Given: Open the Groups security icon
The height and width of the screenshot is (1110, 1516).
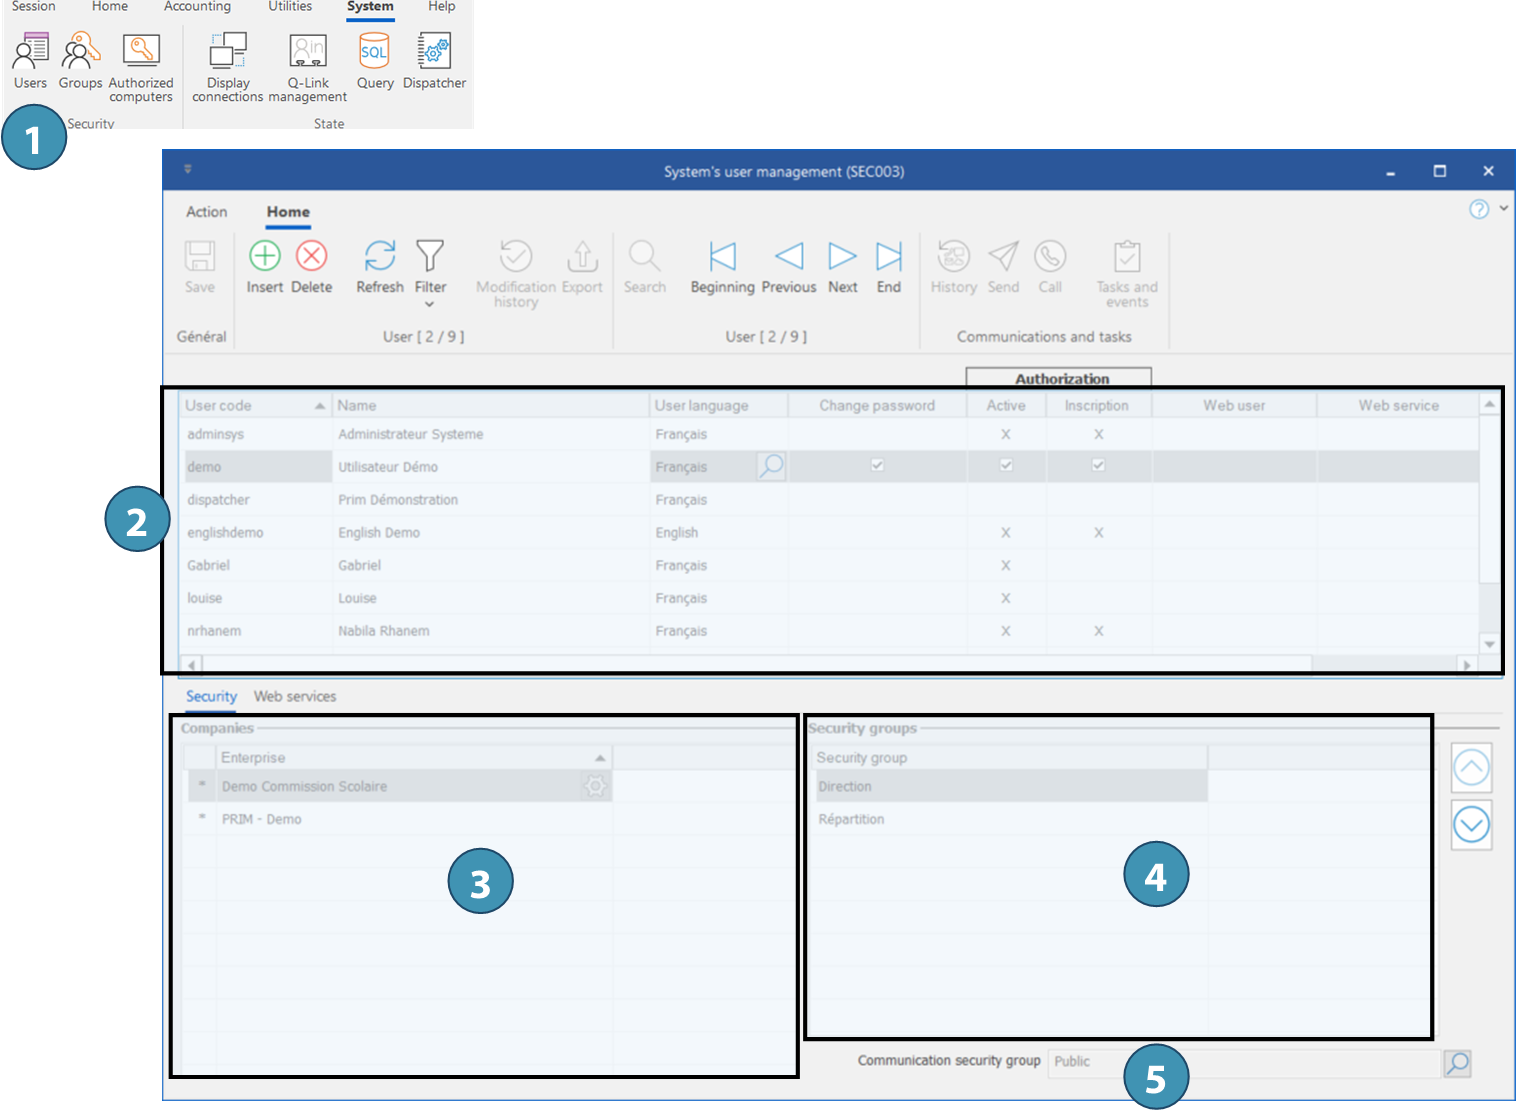Looking at the screenshot, I should click(80, 50).
